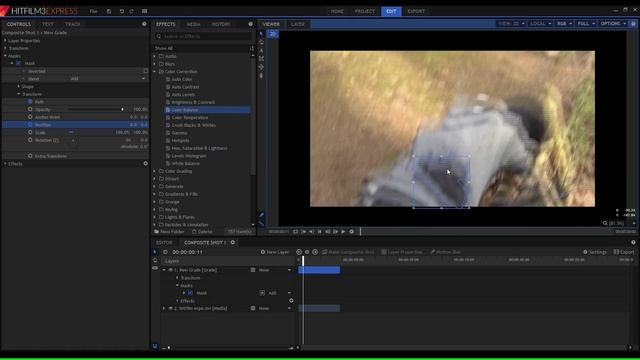Go to the Home tab

(x=337, y=11)
